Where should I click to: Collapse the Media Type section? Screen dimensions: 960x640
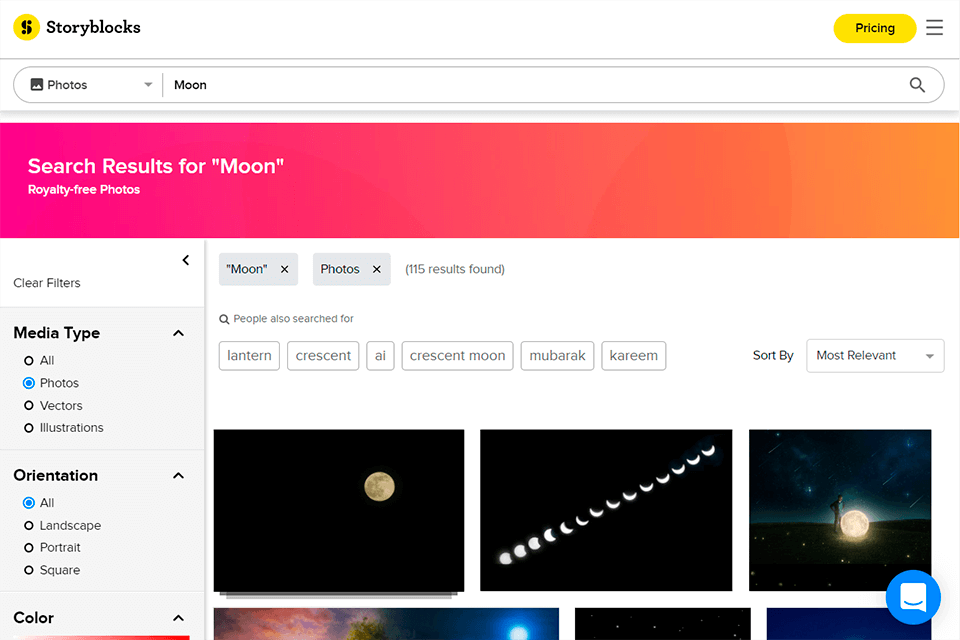point(178,333)
